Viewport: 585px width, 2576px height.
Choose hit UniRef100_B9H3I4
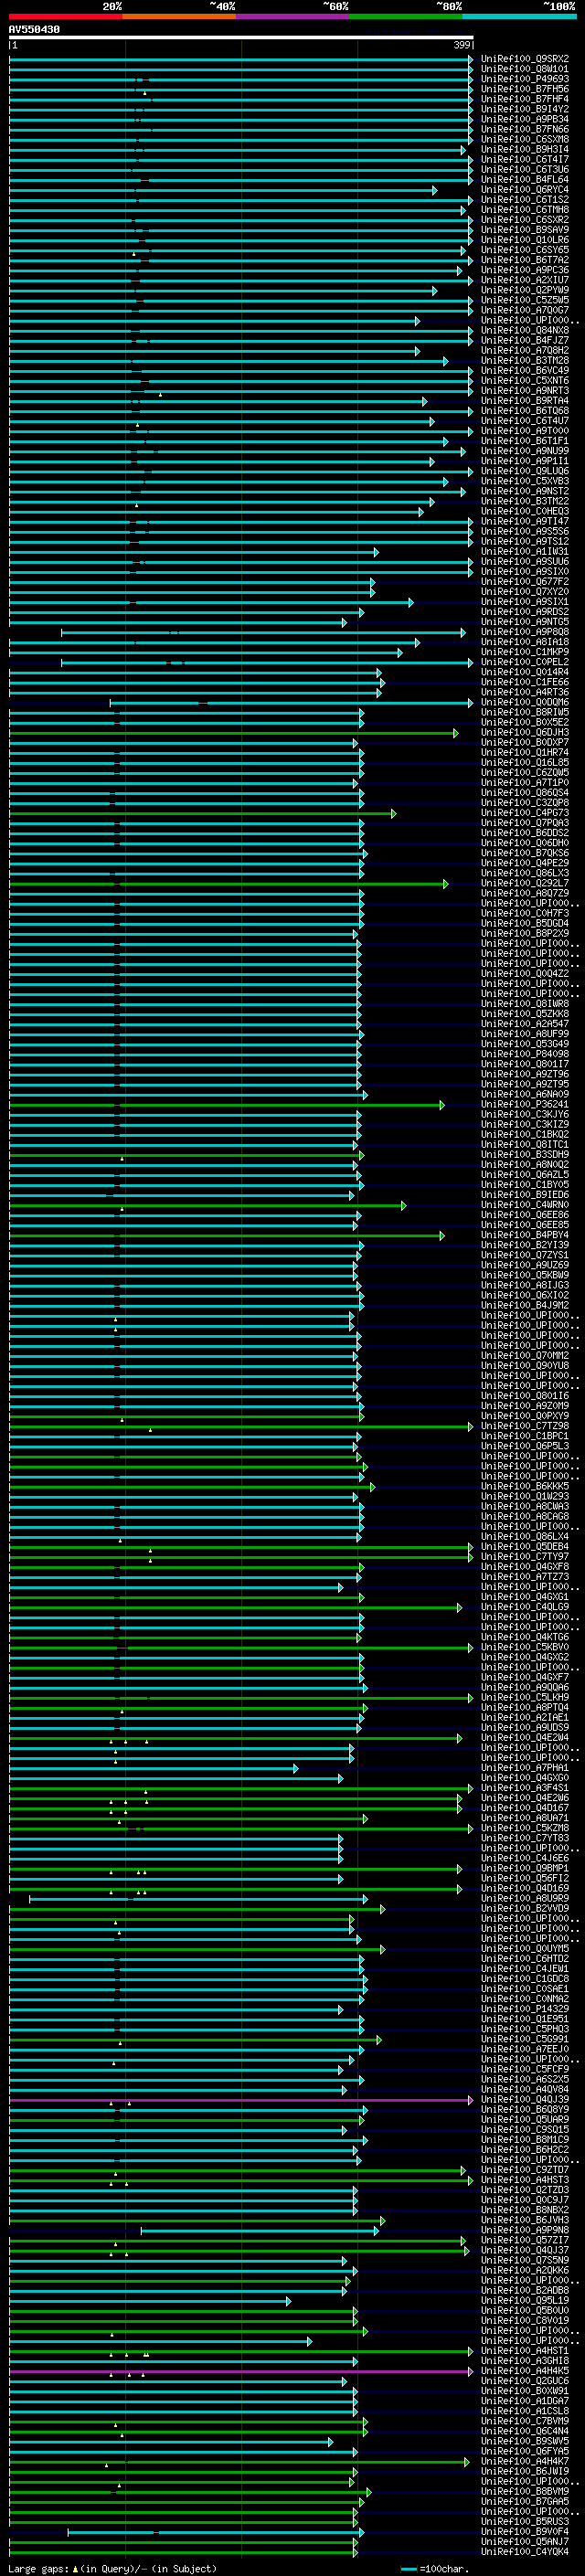pos(525,149)
